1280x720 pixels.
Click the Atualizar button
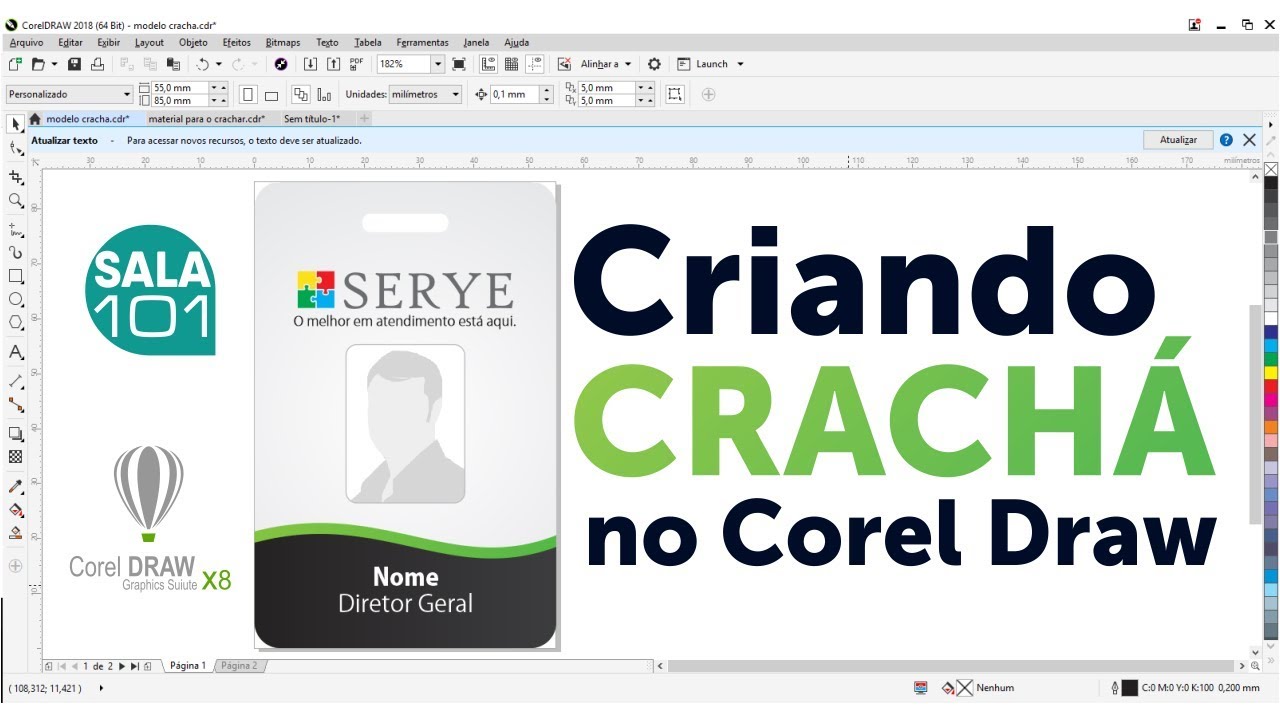coord(1178,140)
